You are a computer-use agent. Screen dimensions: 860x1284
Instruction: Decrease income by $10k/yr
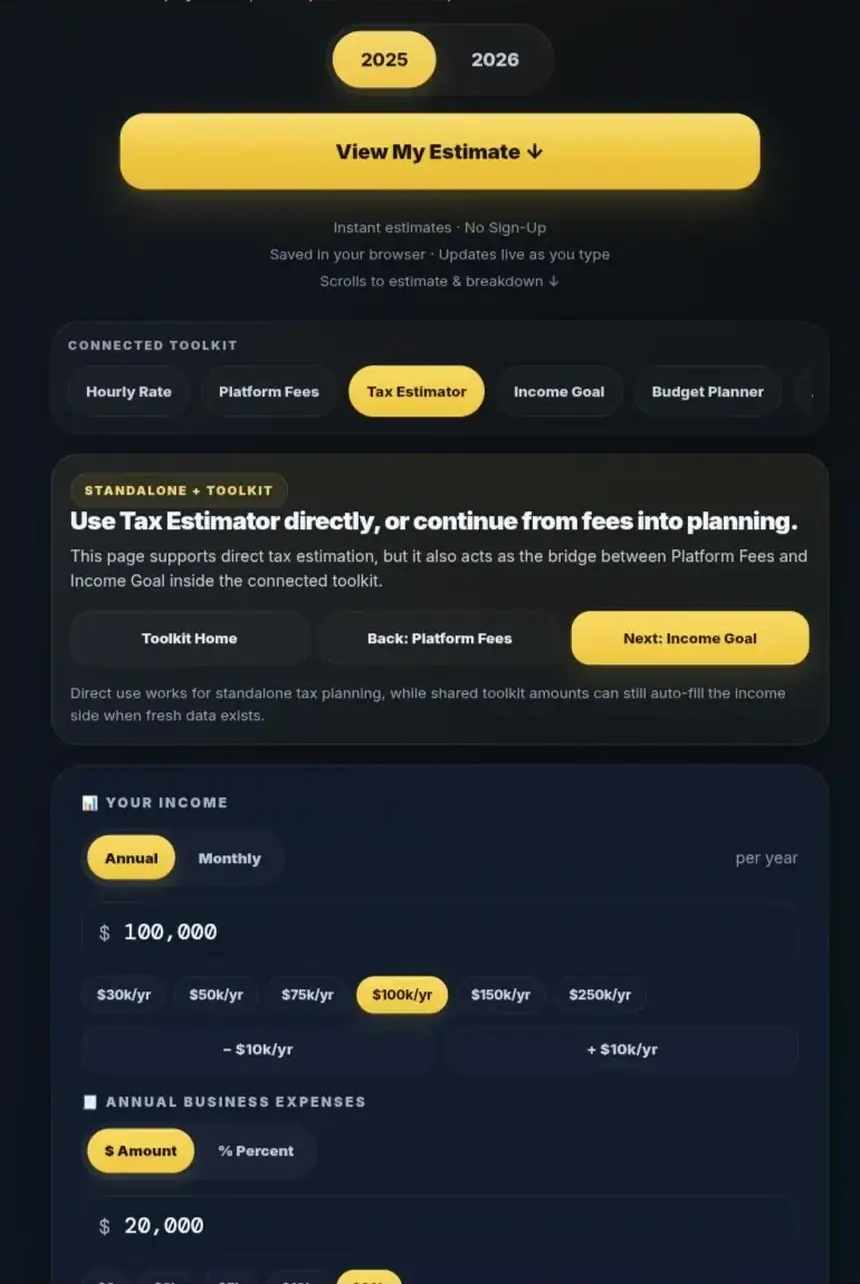pyautogui.click(x=258, y=1049)
